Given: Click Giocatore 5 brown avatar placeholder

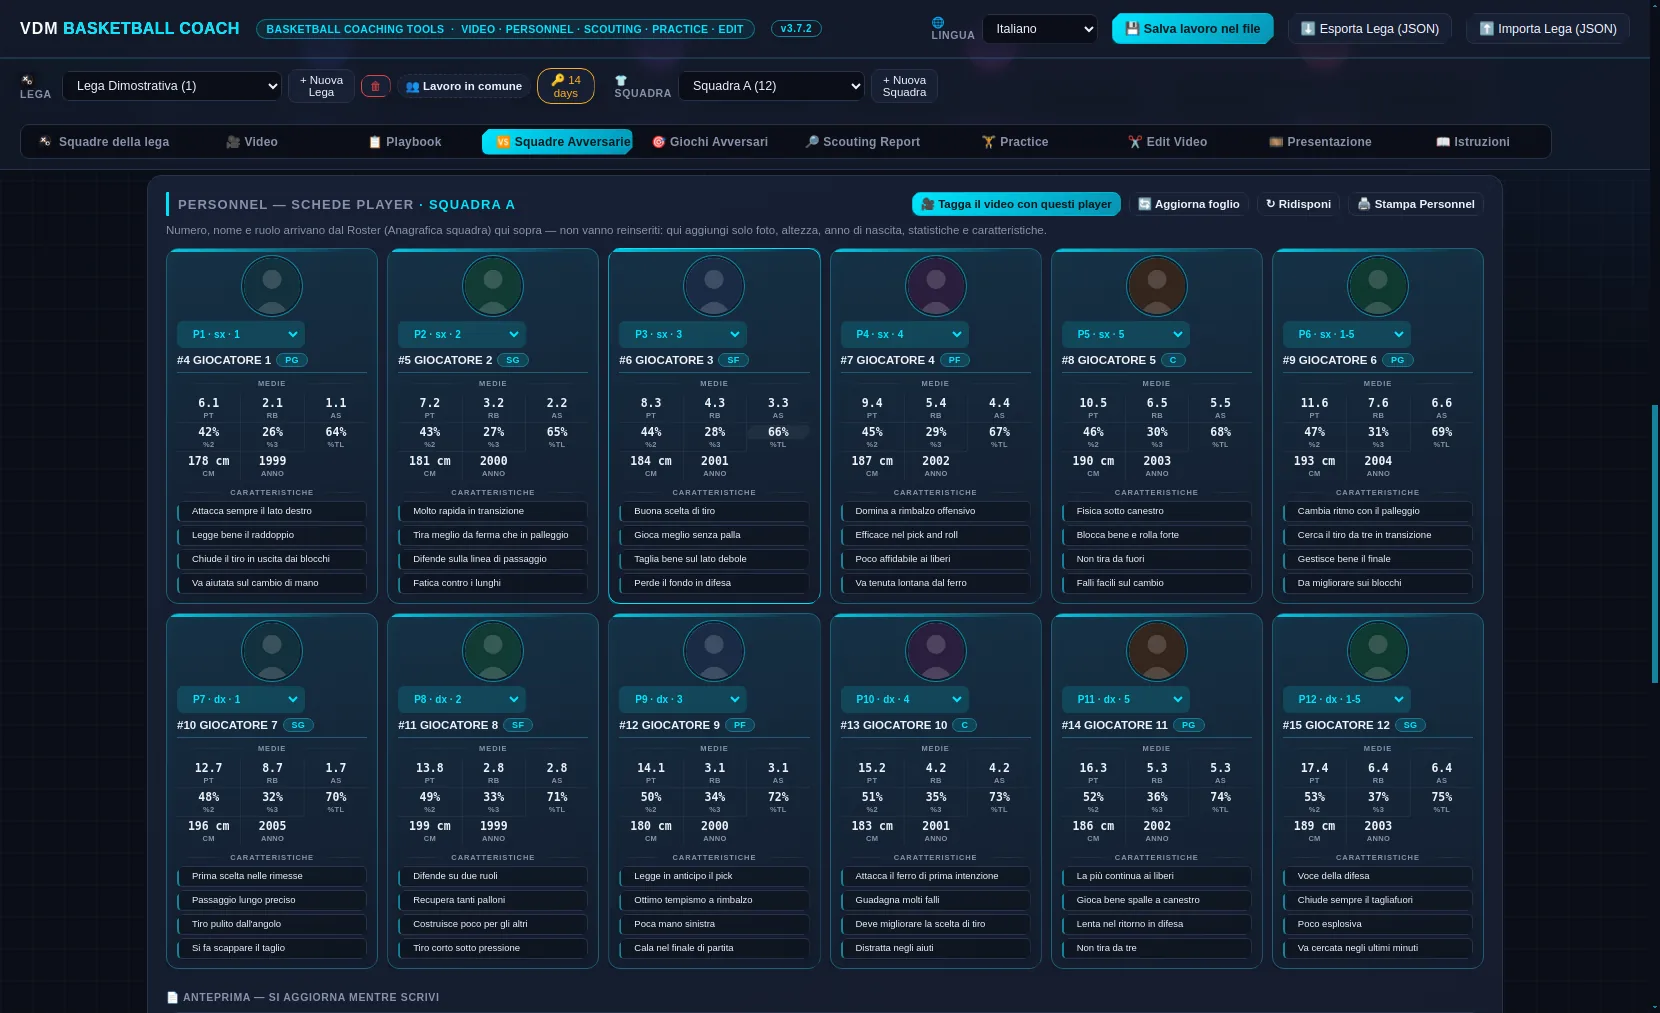Looking at the screenshot, I should tap(1157, 286).
